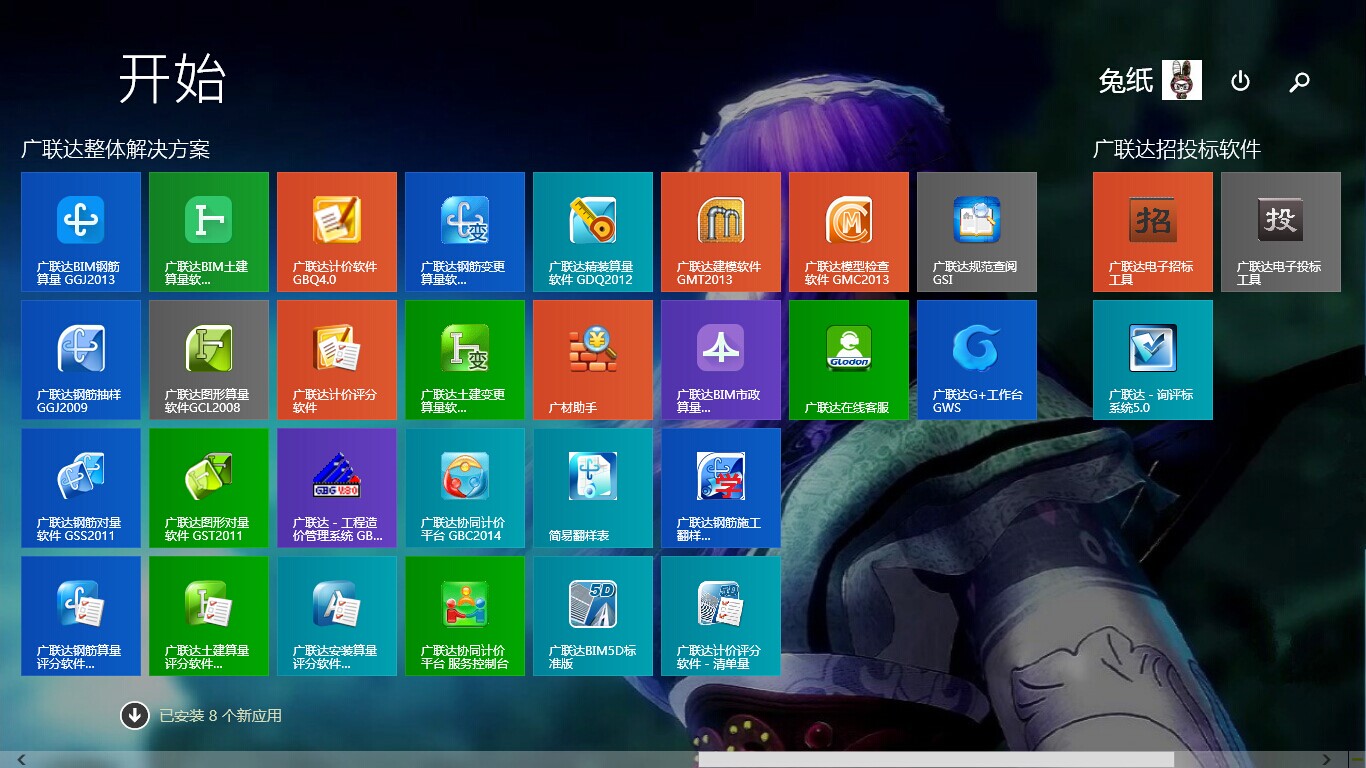Open 广材助手 tile
Image resolution: width=1366 pixels, height=768 pixels.
coord(593,360)
